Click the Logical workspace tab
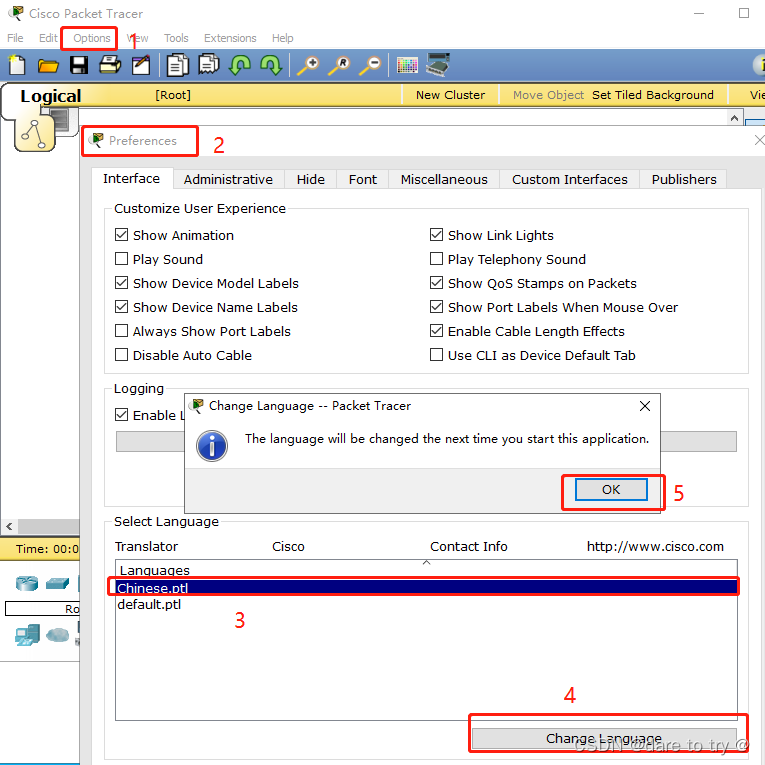Screen dimensions: 765x765 pyautogui.click(x=51, y=96)
